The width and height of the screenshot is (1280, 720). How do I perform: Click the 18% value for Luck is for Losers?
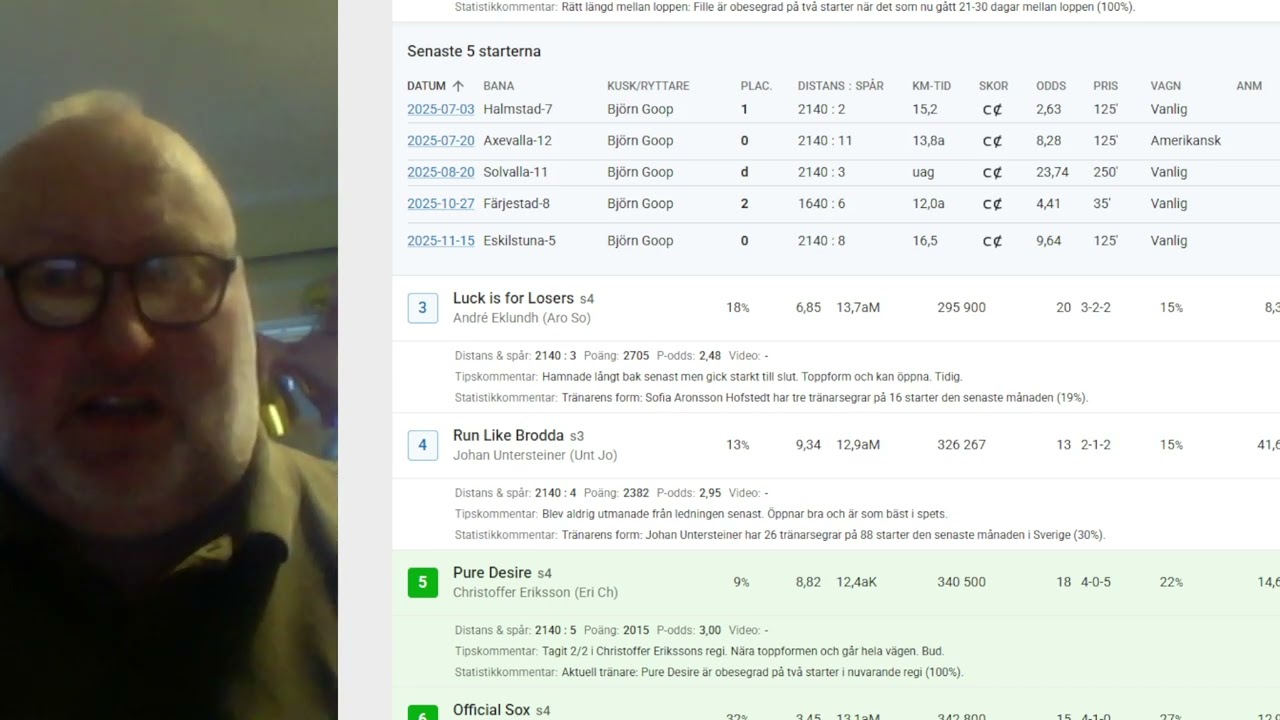pos(738,308)
